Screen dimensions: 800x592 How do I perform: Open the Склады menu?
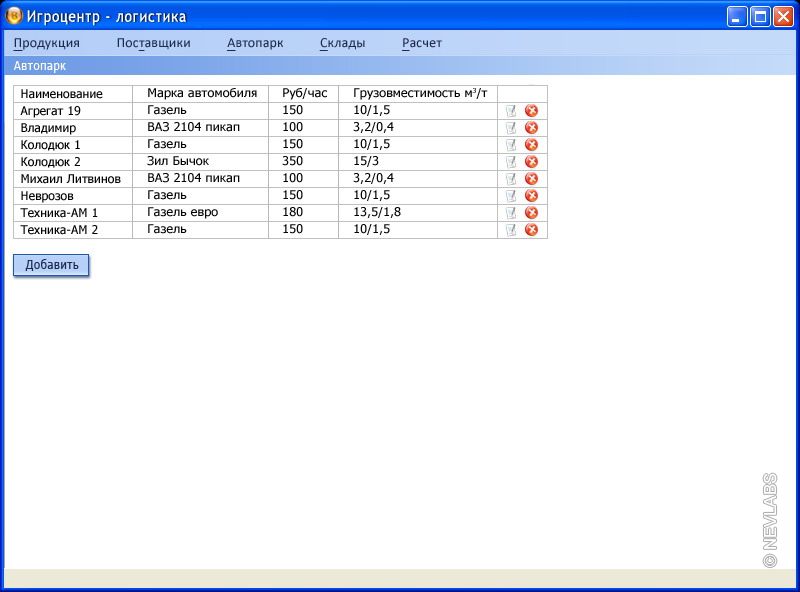pos(342,43)
